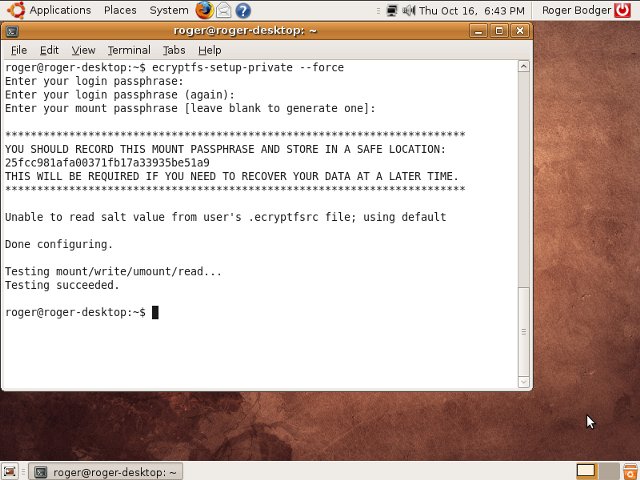Open the Edit menu in terminal
This screenshot has height=480, width=640.
tap(49, 50)
